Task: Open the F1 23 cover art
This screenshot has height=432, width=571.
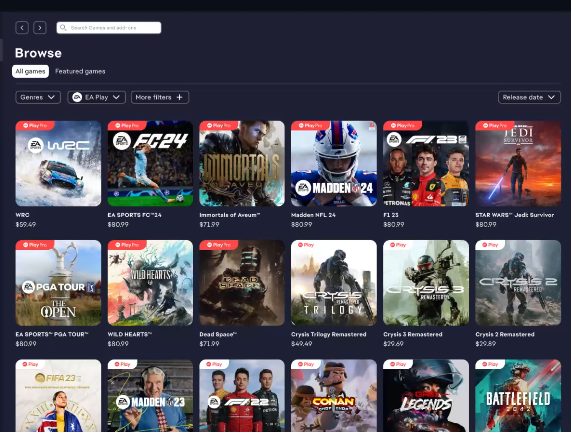Action: point(426,164)
